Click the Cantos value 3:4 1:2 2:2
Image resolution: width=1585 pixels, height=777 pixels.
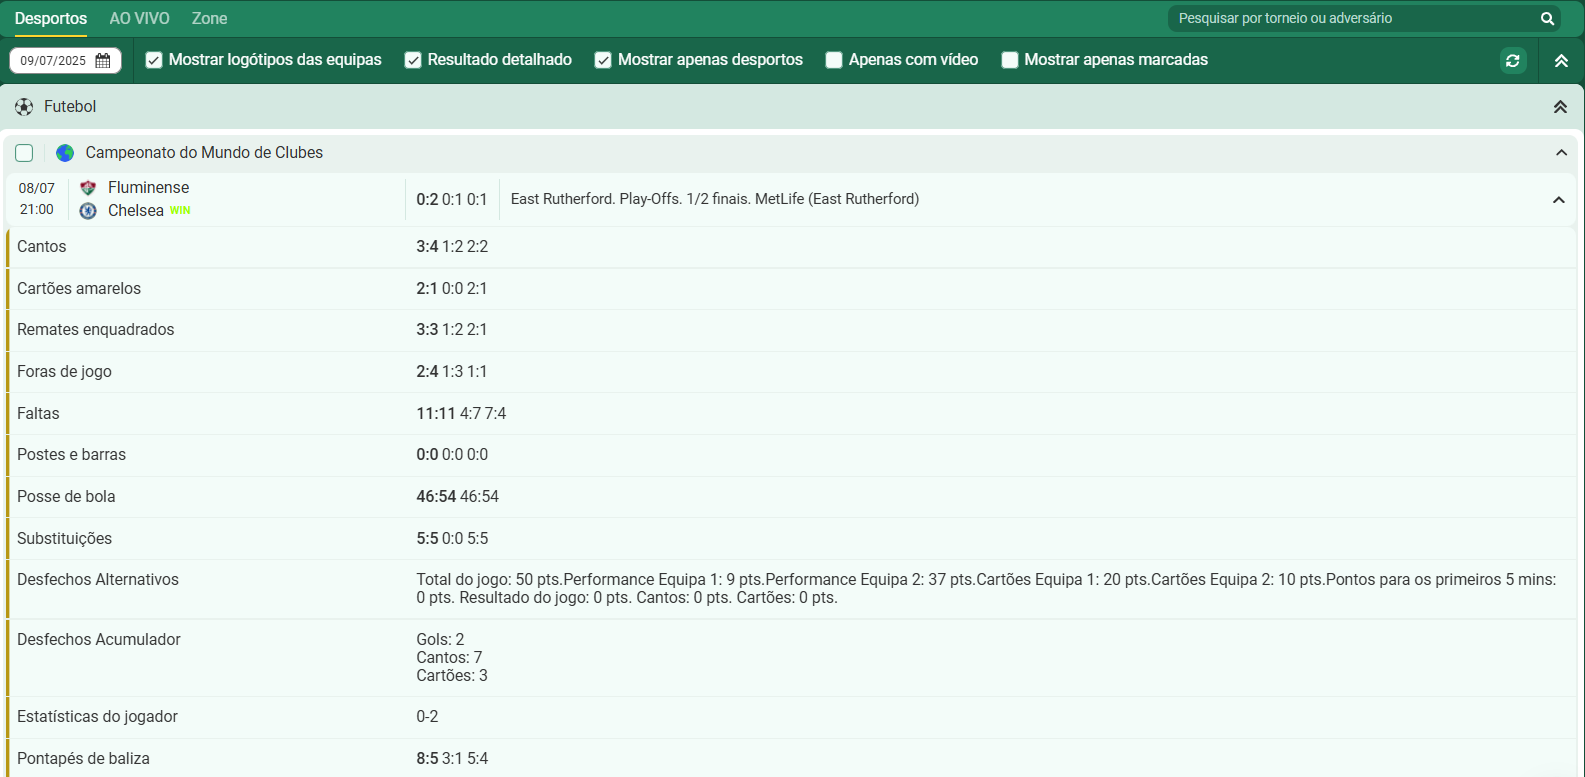452,247
